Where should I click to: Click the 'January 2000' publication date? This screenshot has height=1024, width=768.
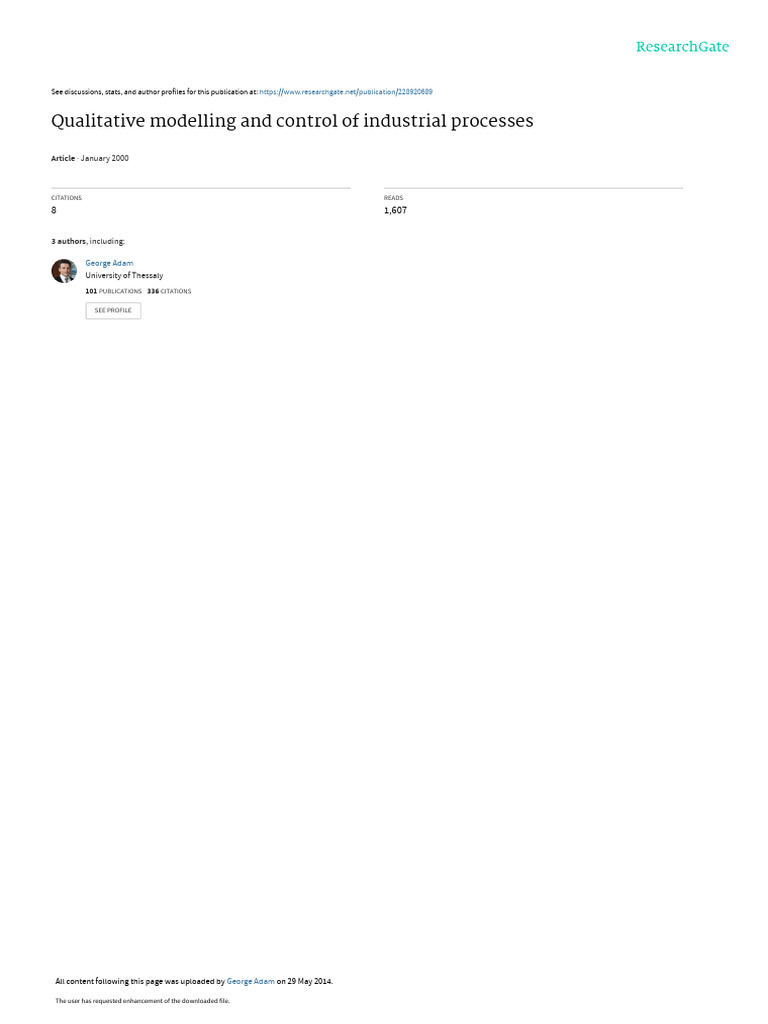coord(104,158)
